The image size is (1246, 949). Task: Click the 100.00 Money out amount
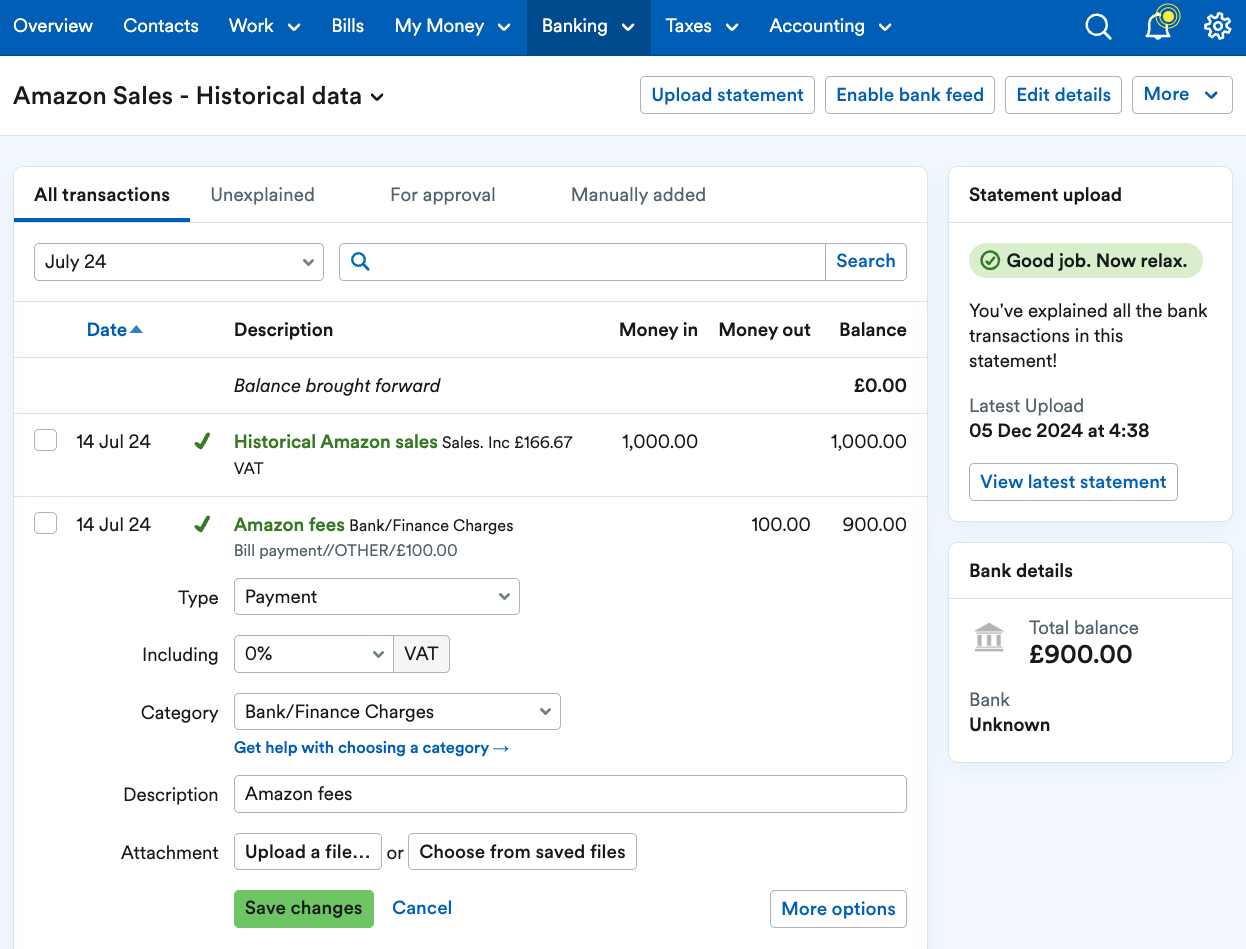click(x=781, y=524)
